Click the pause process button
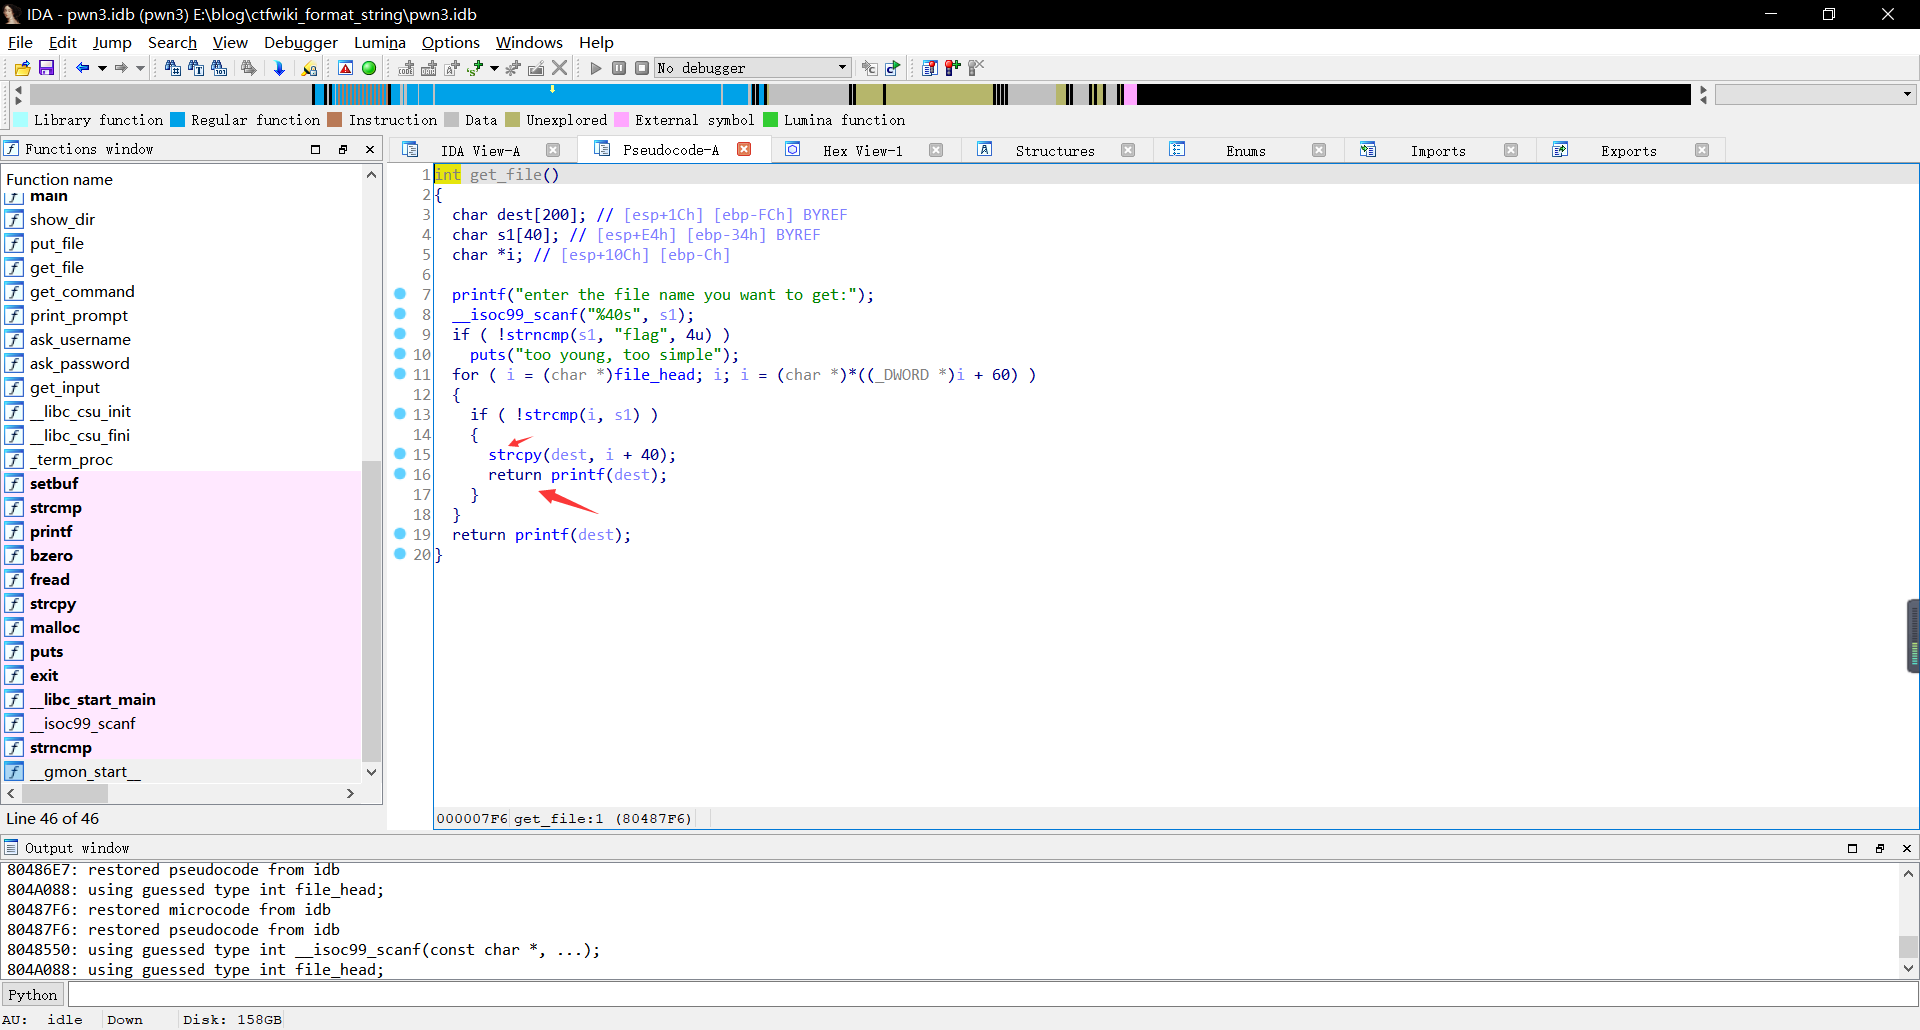Viewport: 1920px width, 1030px height. [x=619, y=68]
